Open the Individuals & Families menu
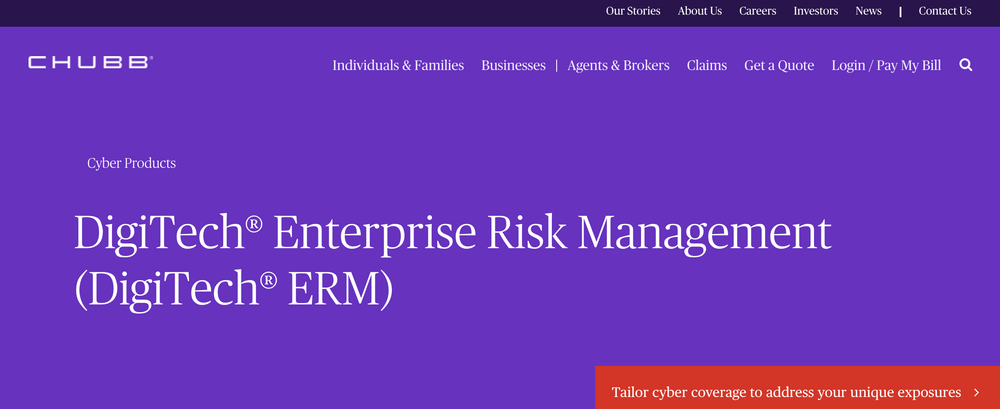 click(x=398, y=65)
